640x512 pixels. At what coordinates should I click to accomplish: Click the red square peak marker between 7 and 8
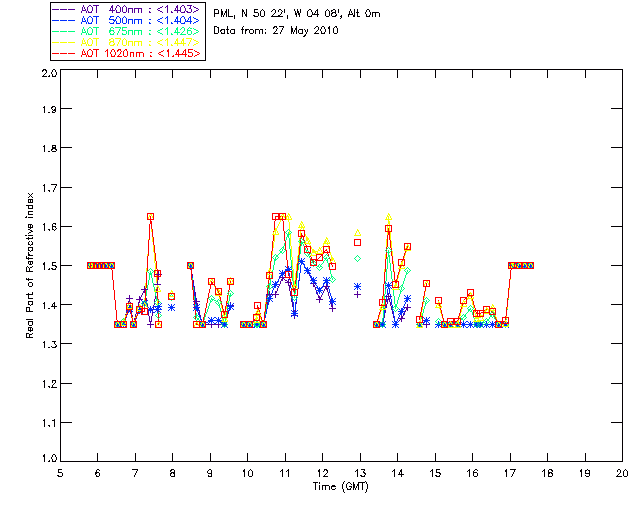pyautogui.click(x=151, y=217)
